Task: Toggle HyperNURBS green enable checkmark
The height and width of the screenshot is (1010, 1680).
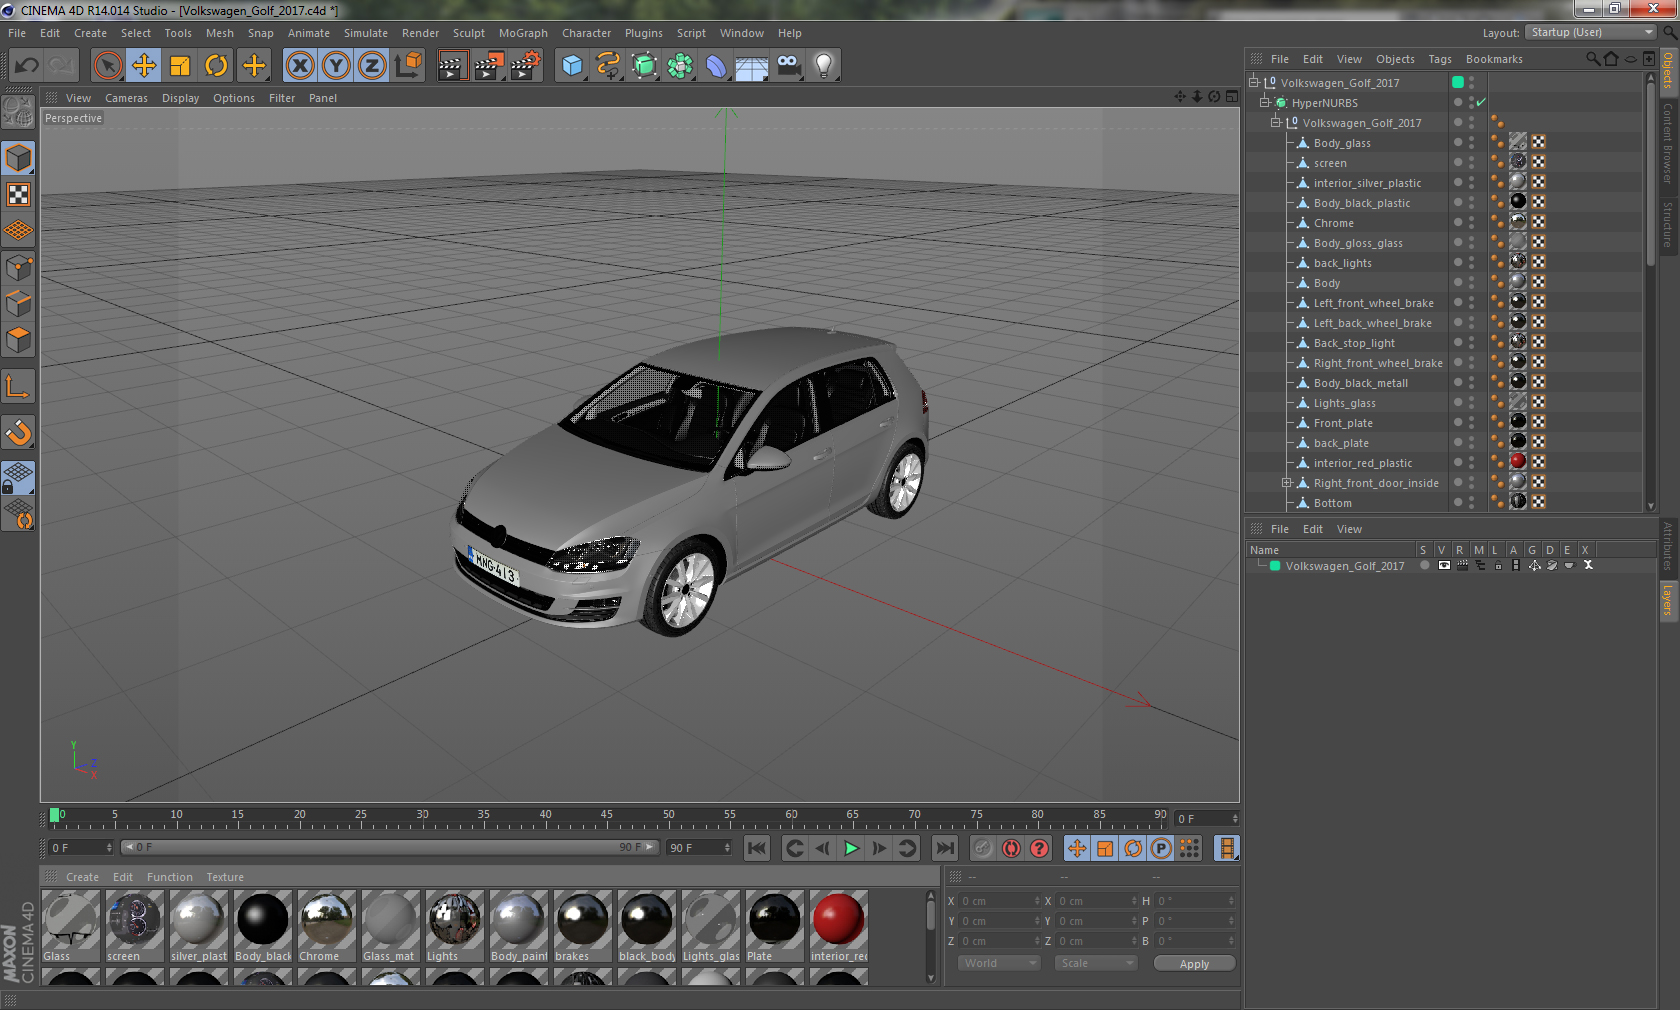Action: pos(1481,102)
